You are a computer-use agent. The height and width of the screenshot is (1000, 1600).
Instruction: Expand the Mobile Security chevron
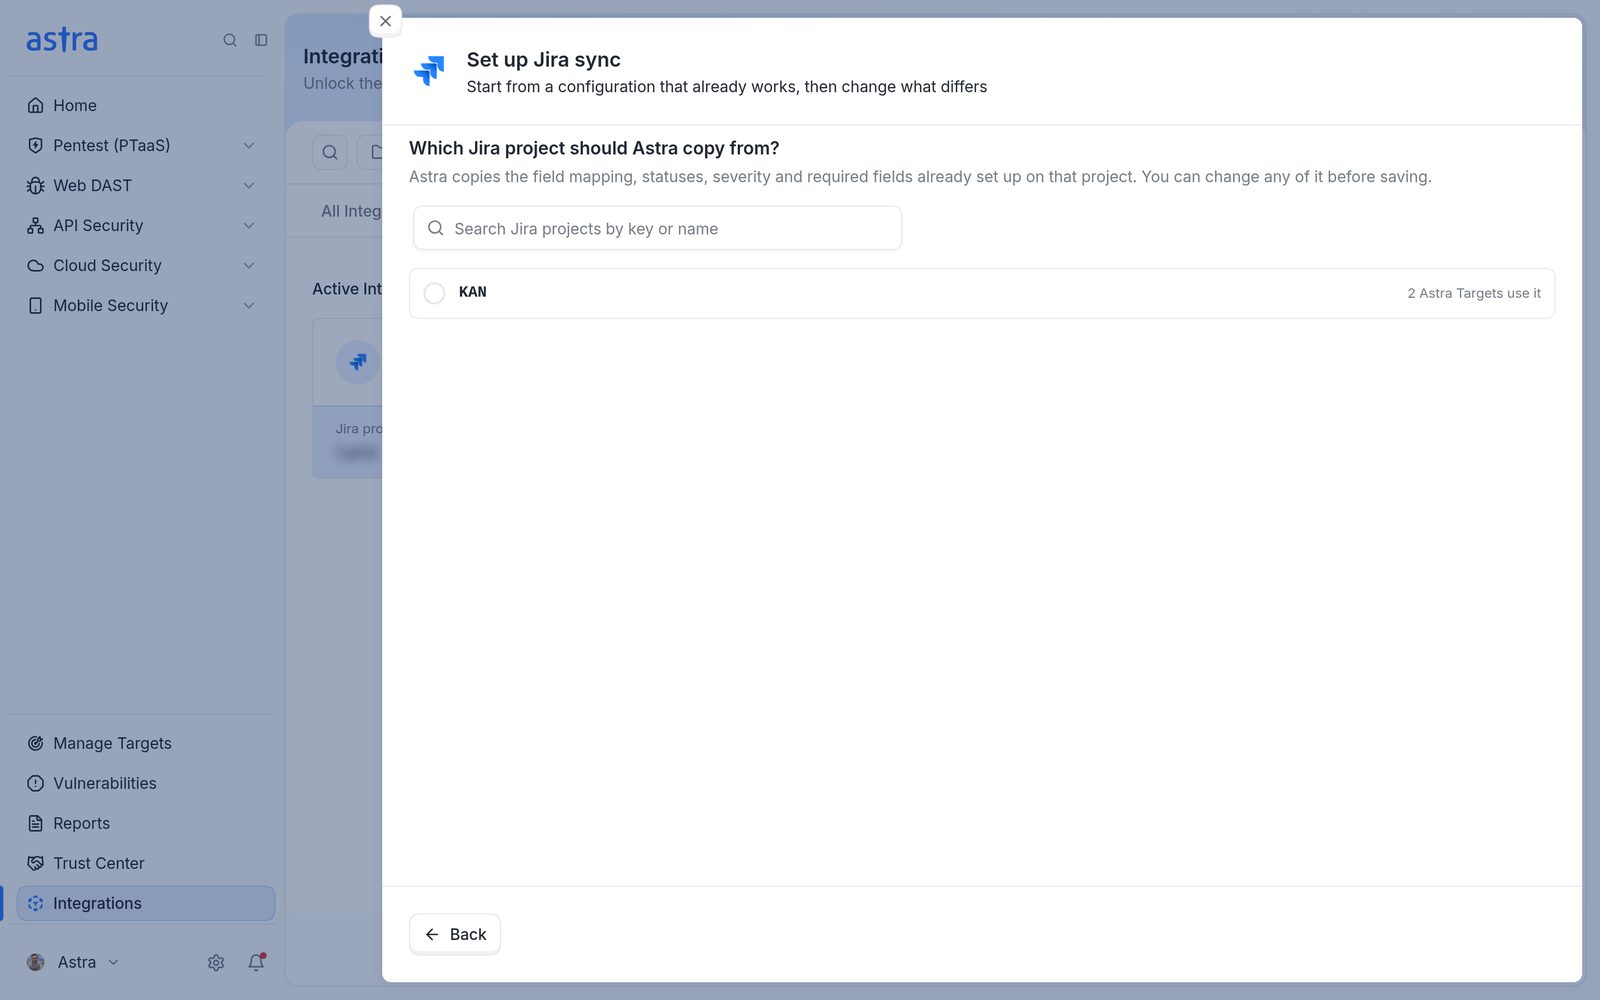(249, 305)
